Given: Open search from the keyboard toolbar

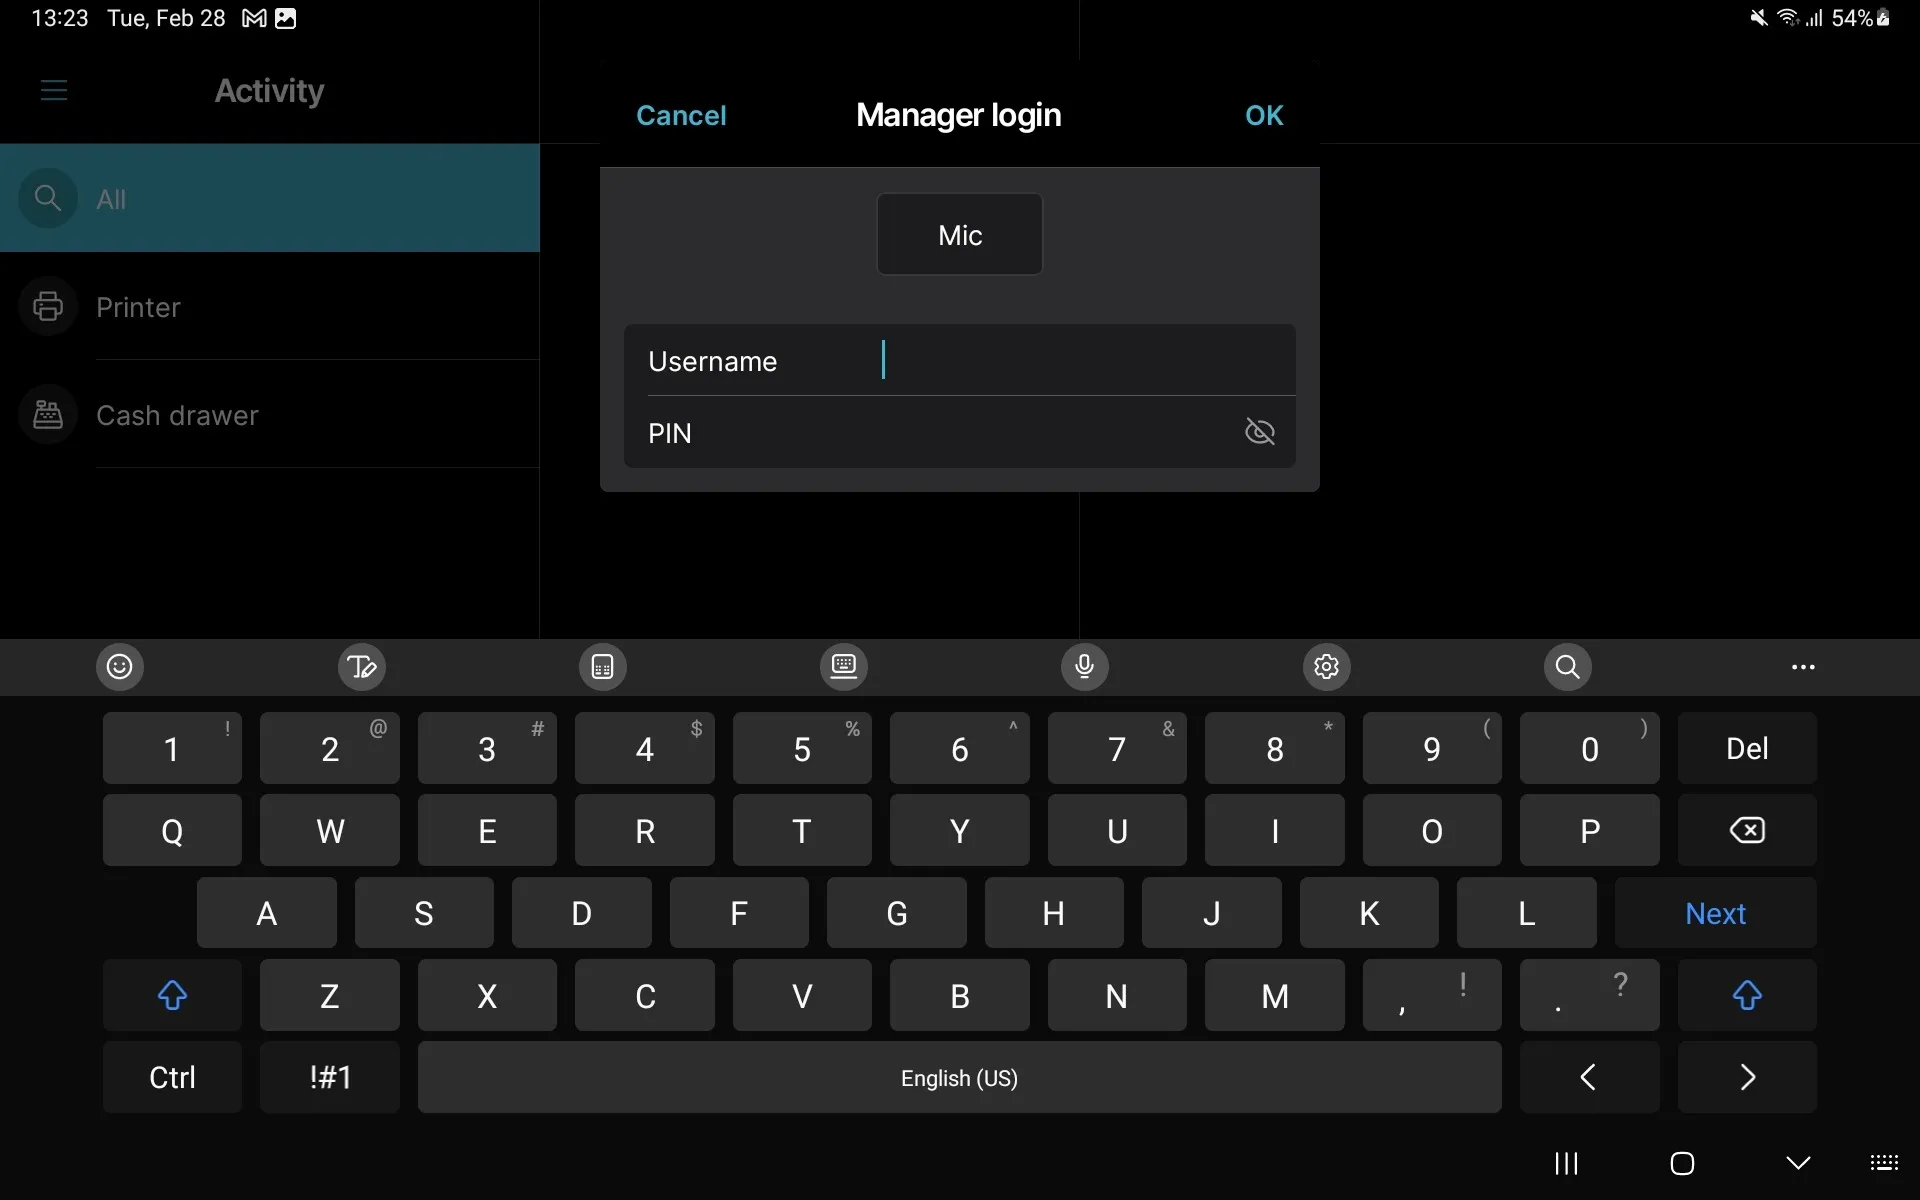Looking at the screenshot, I should pos(1567,667).
